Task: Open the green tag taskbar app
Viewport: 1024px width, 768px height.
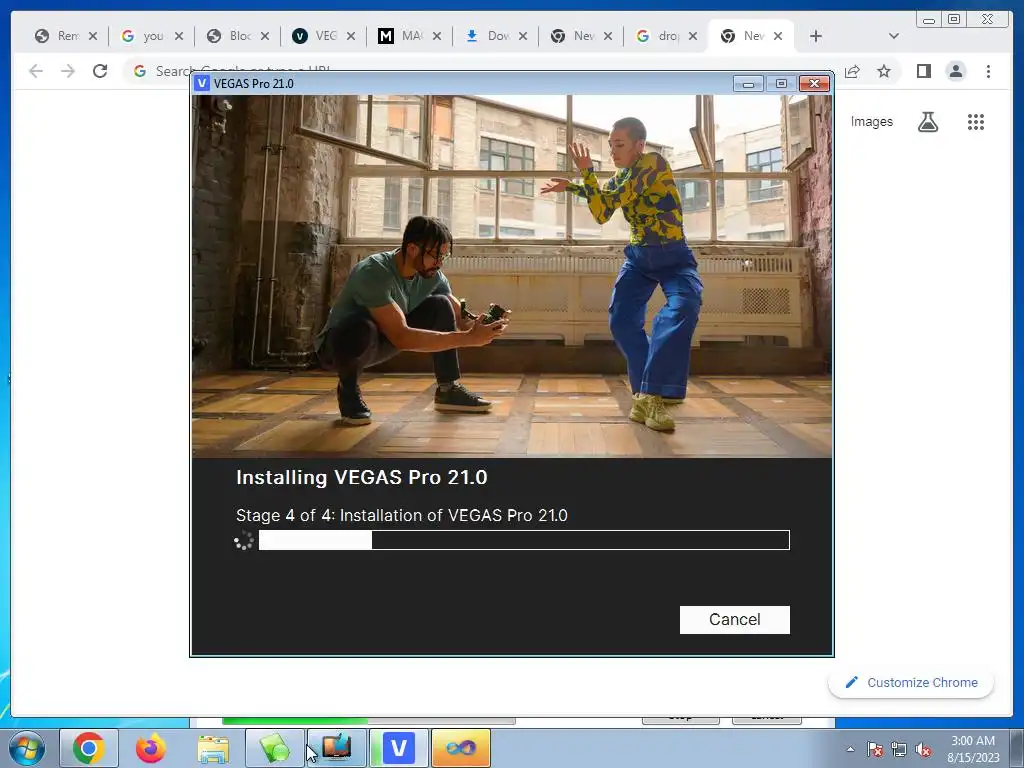Action: click(275, 748)
